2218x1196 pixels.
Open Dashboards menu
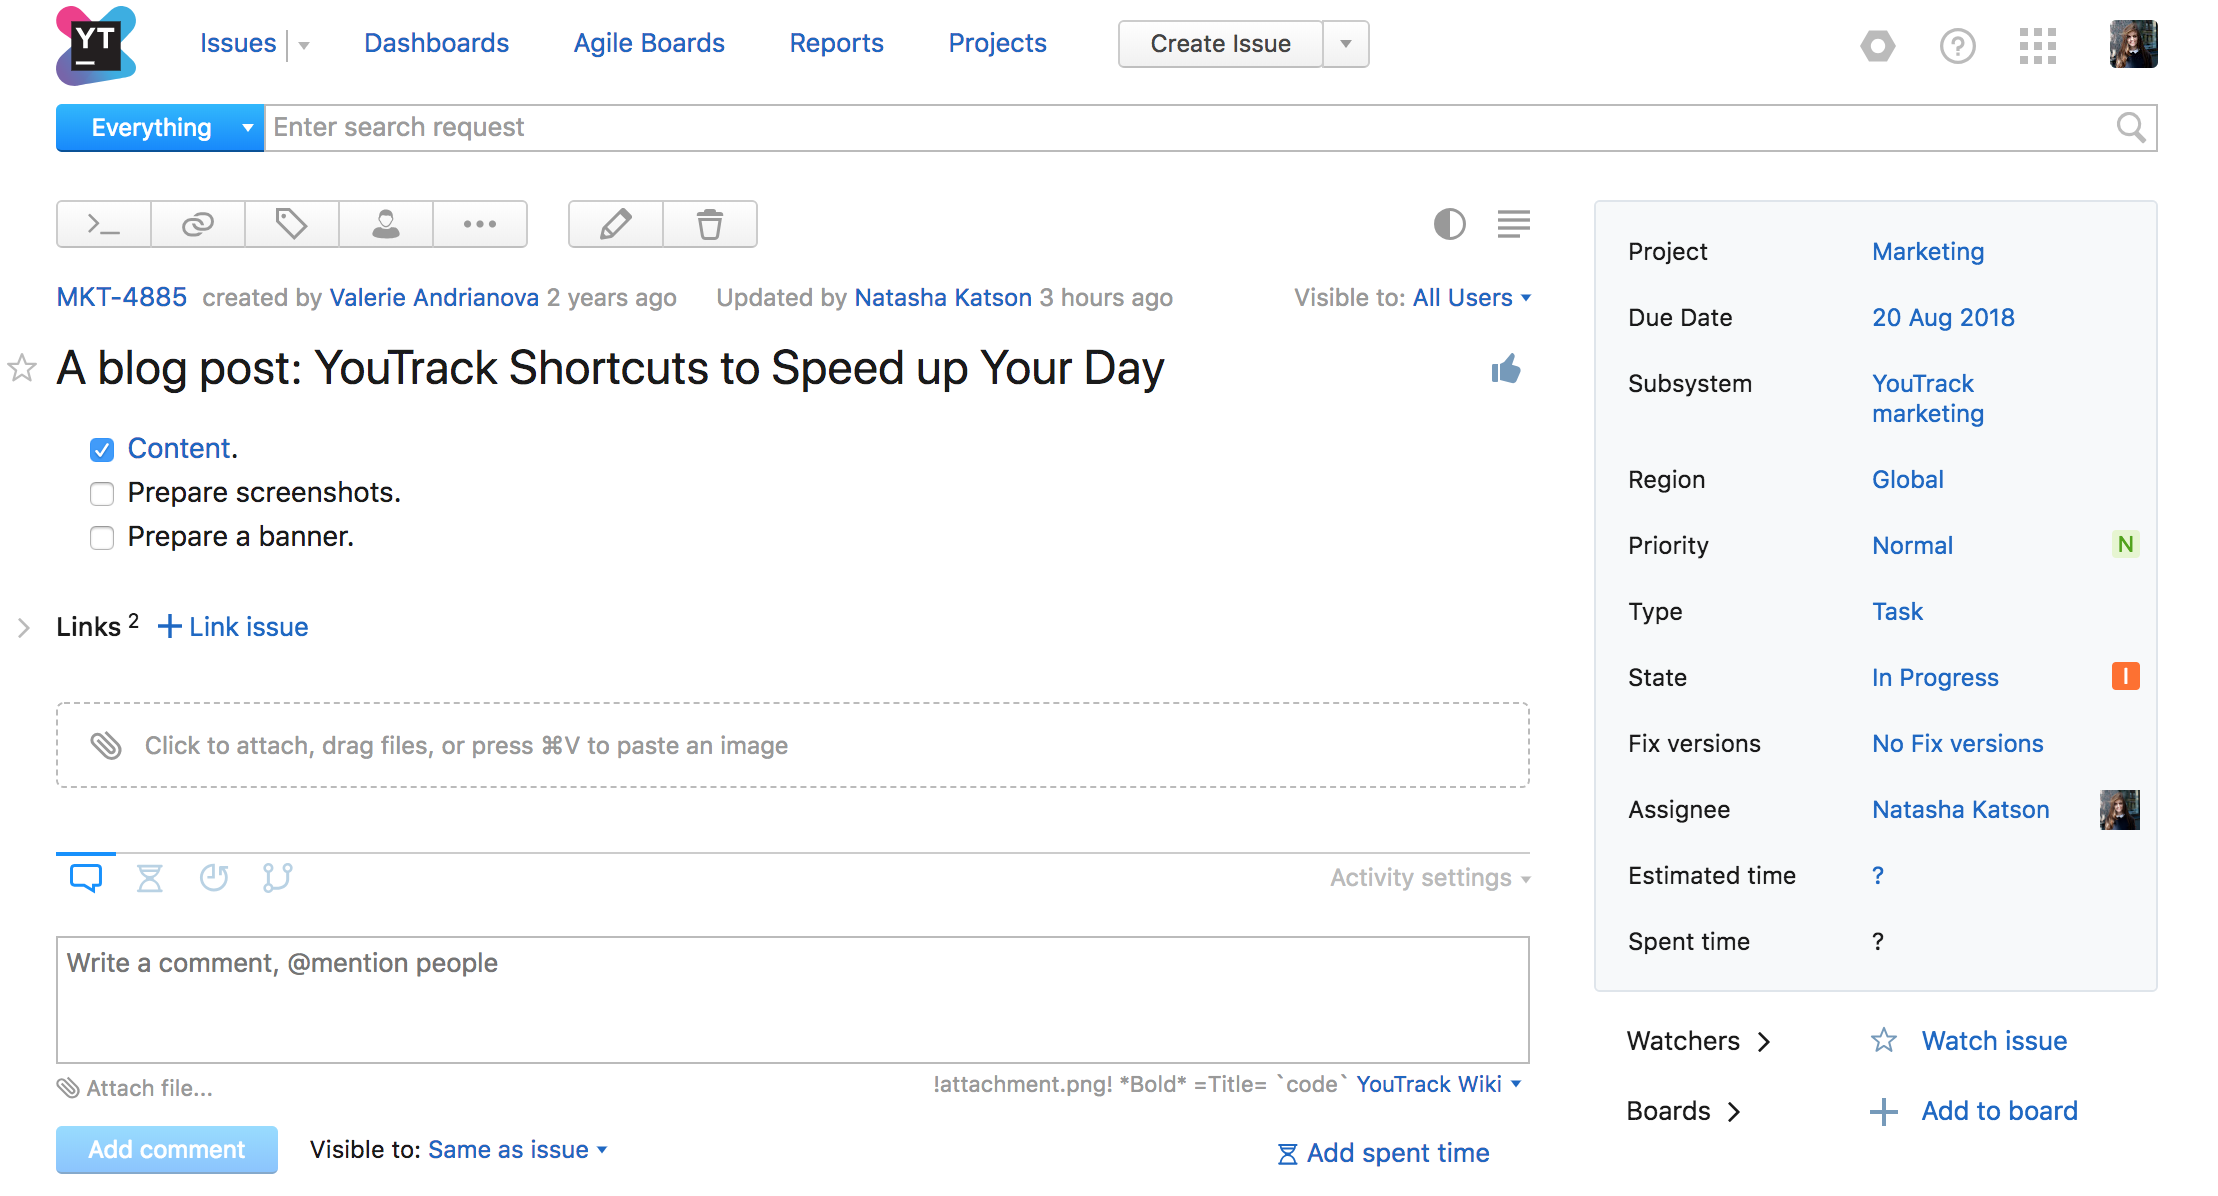tap(436, 43)
